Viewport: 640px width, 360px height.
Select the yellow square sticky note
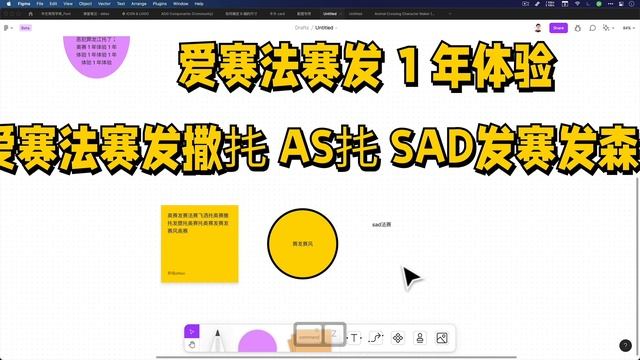click(x=200, y=244)
